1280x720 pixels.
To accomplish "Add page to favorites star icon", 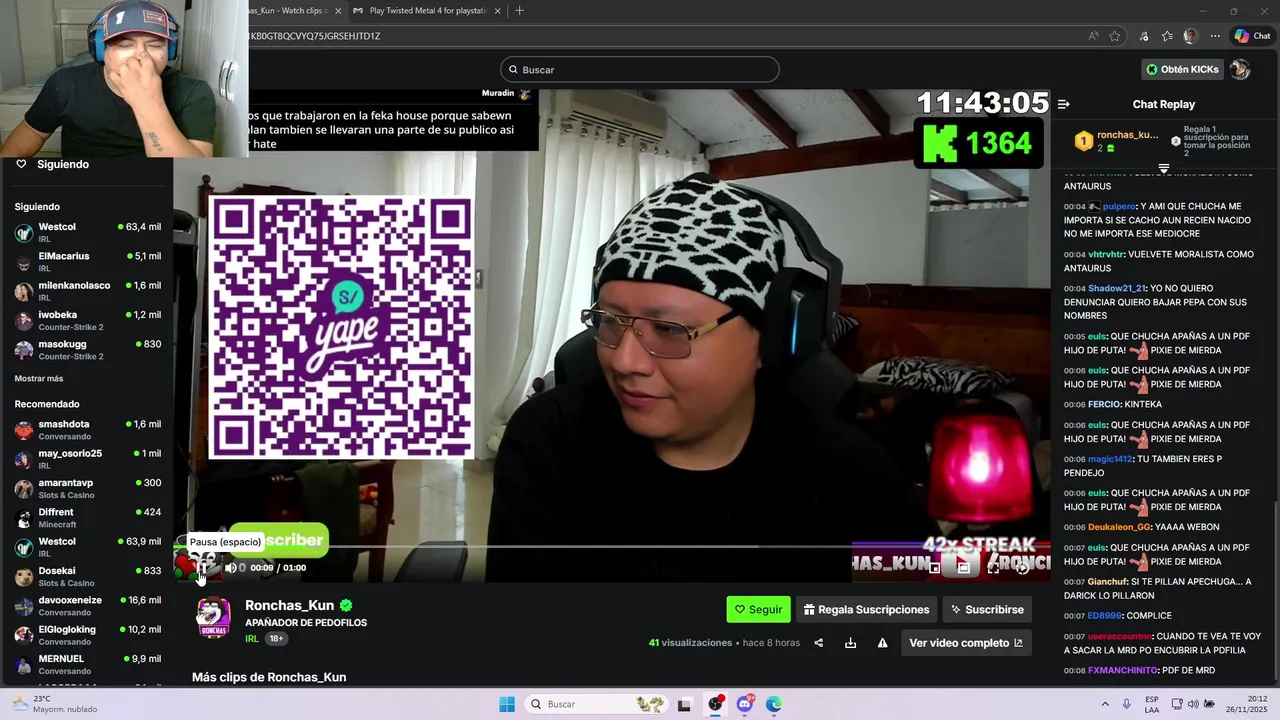I will click(1115, 36).
